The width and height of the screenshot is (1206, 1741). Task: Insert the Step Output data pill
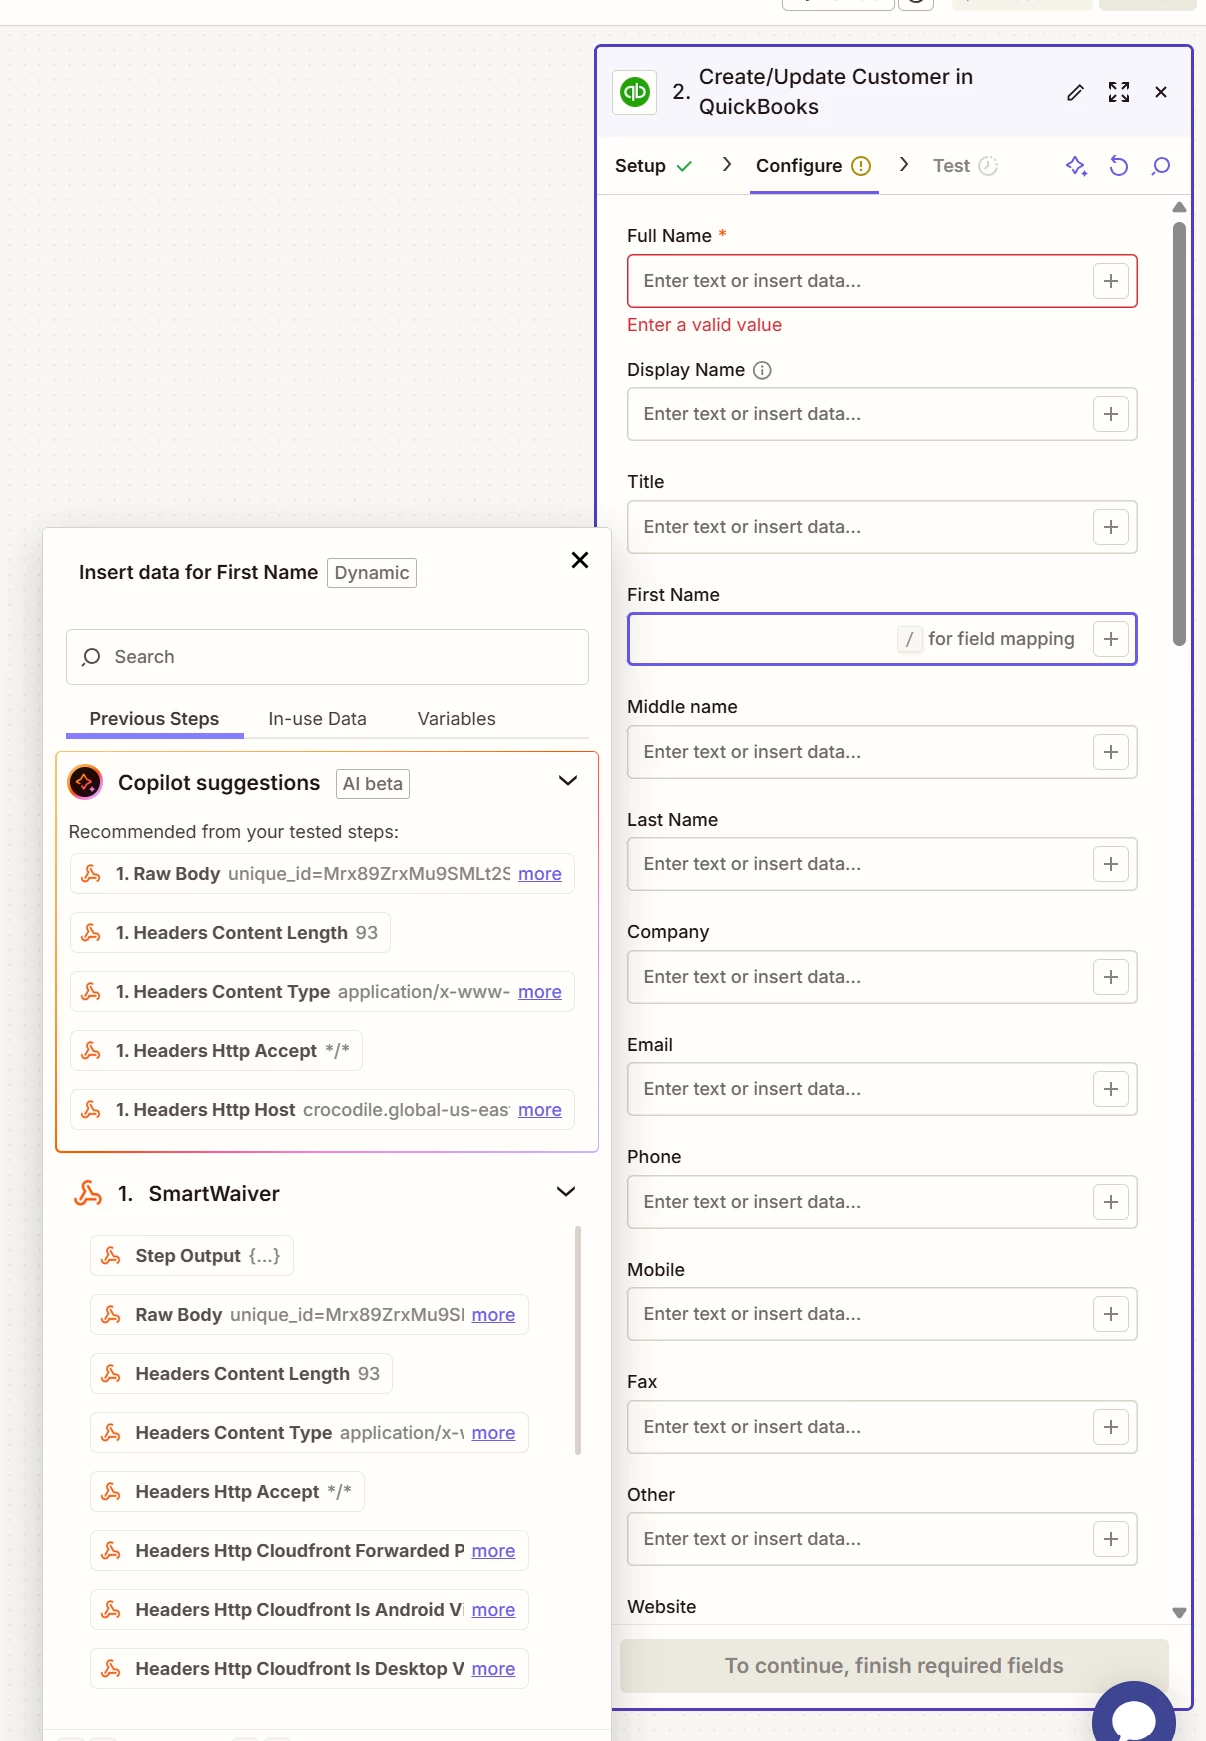(x=192, y=1256)
